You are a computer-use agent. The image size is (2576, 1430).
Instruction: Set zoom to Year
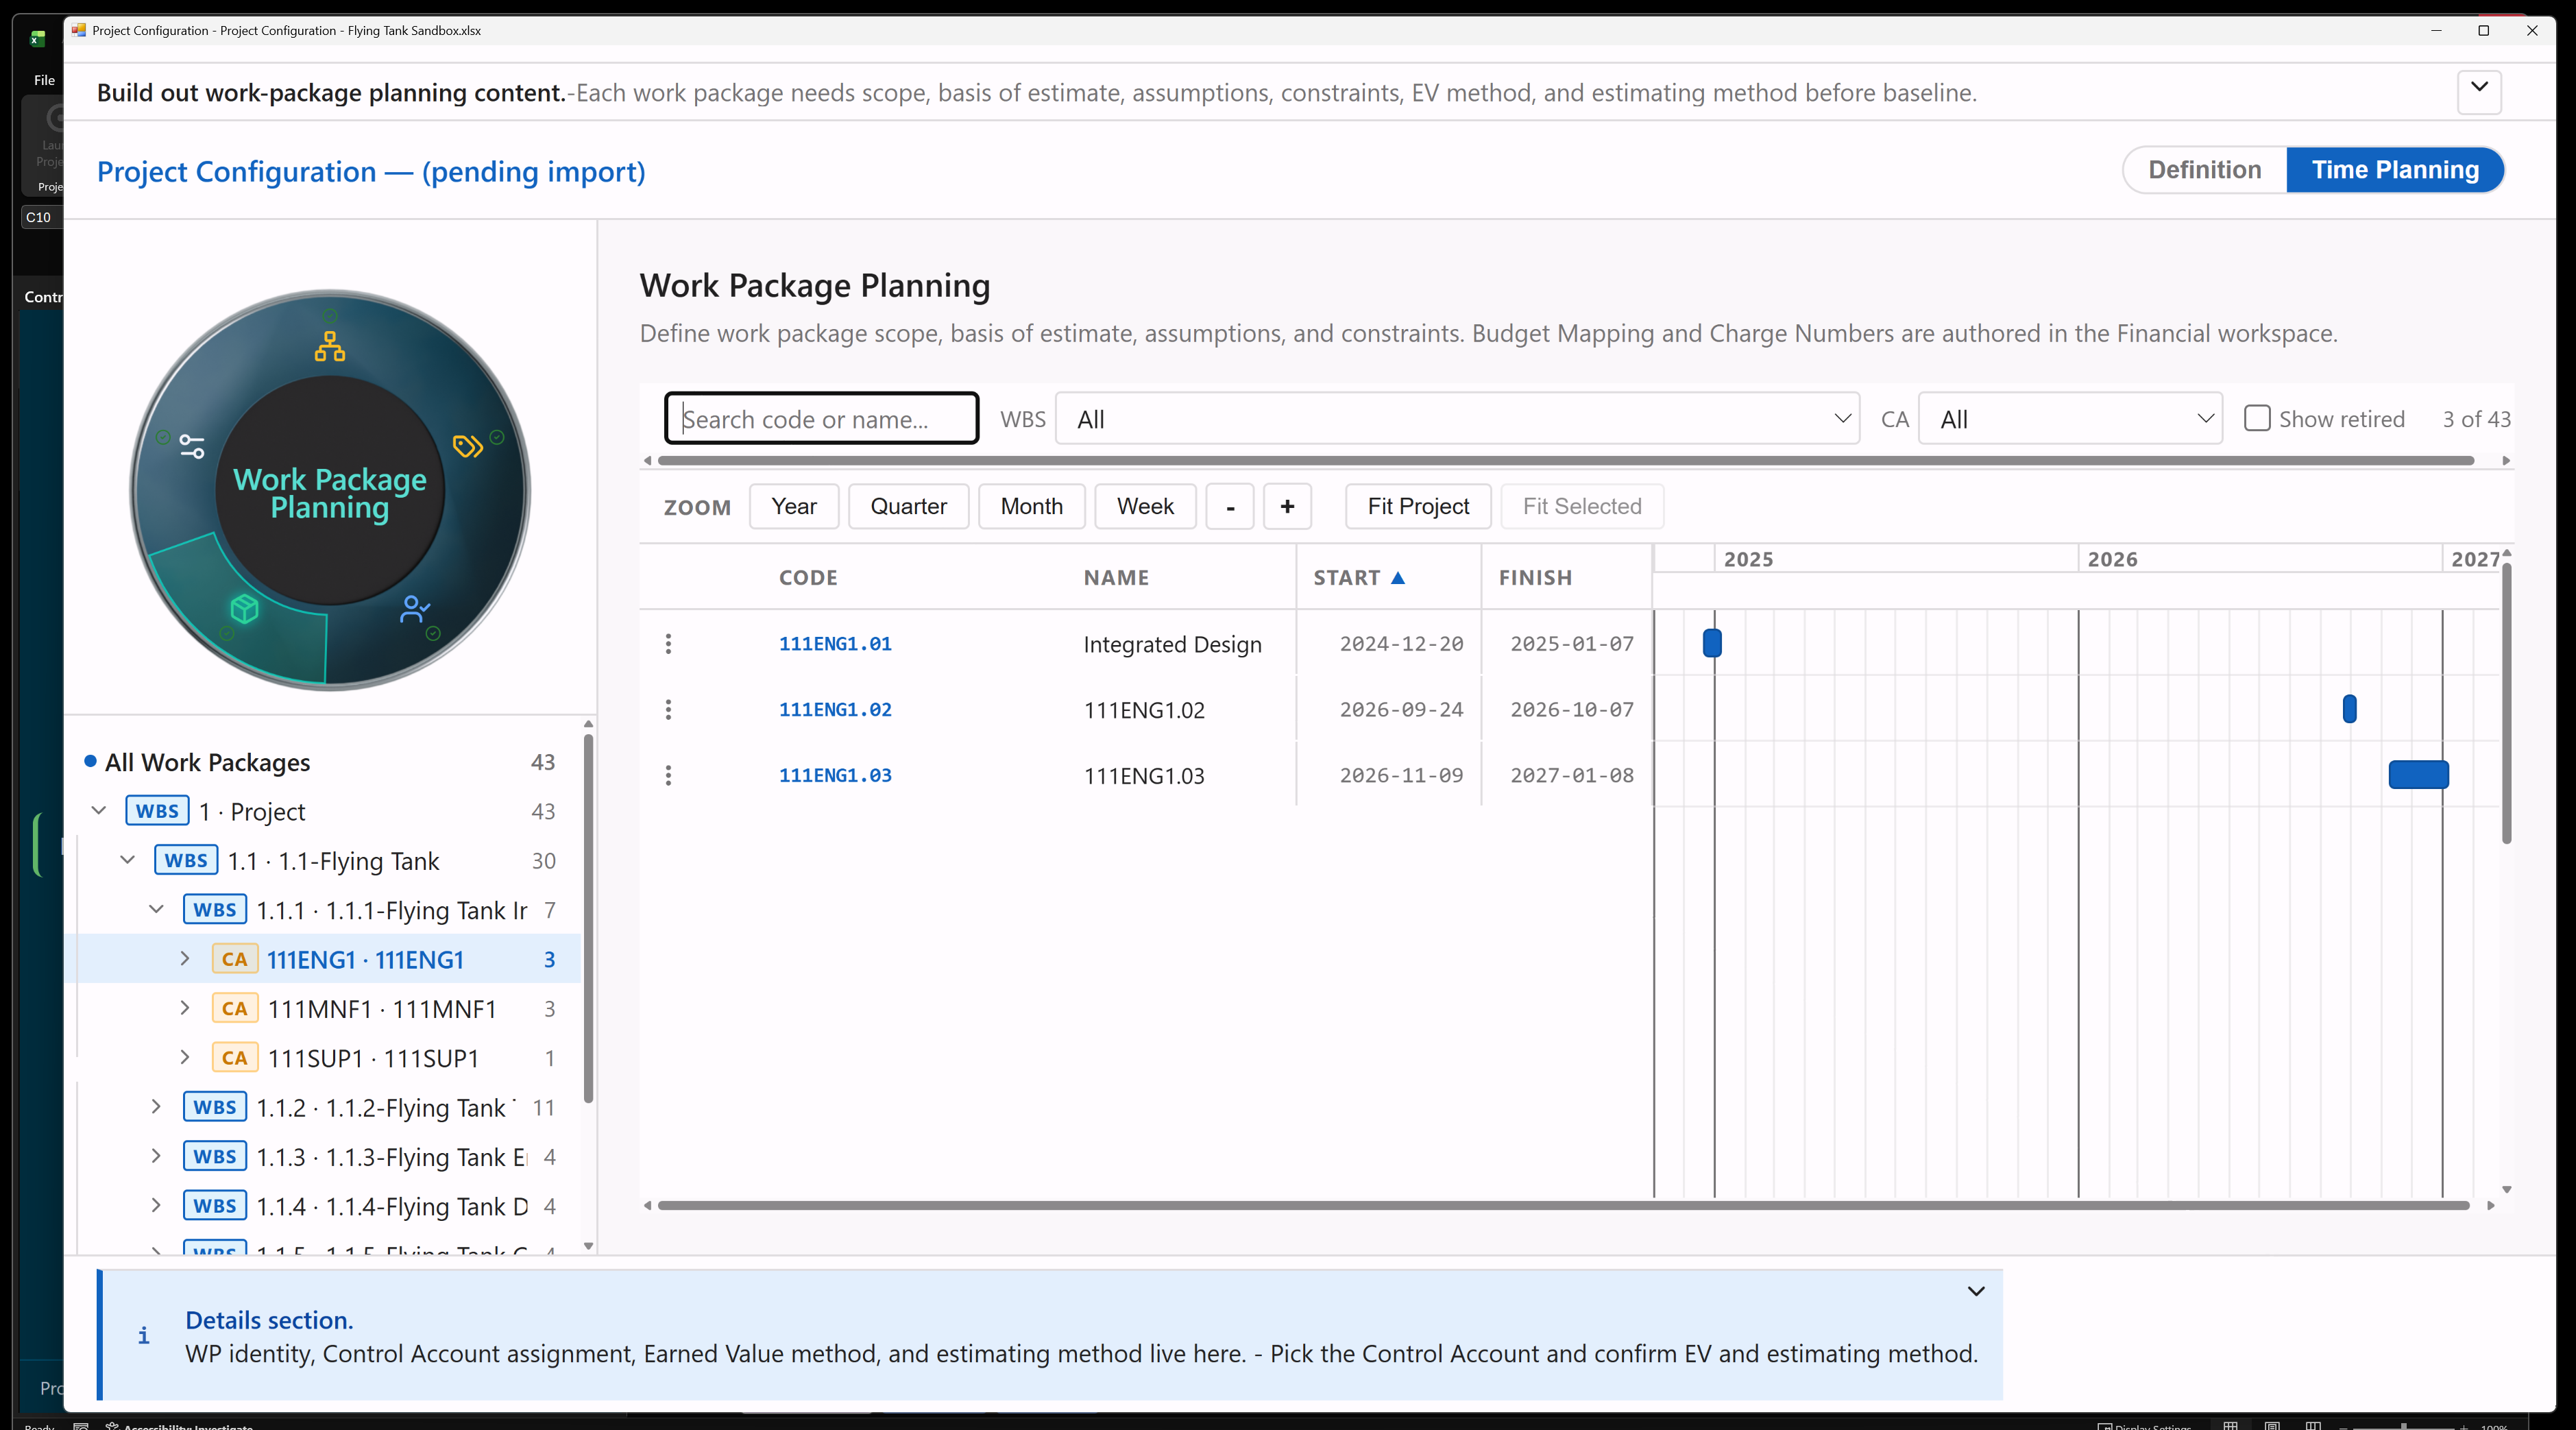pyautogui.click(x=794, y=506)
